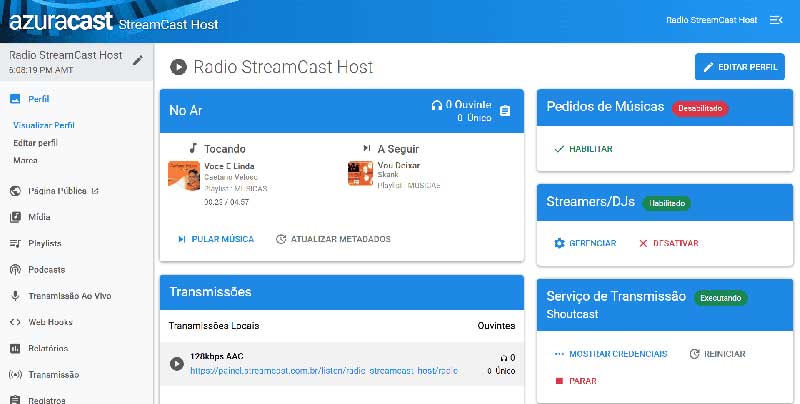Click the Relatórios chart icon
This screenshot has height=404, width=800.
pos(15,348)
